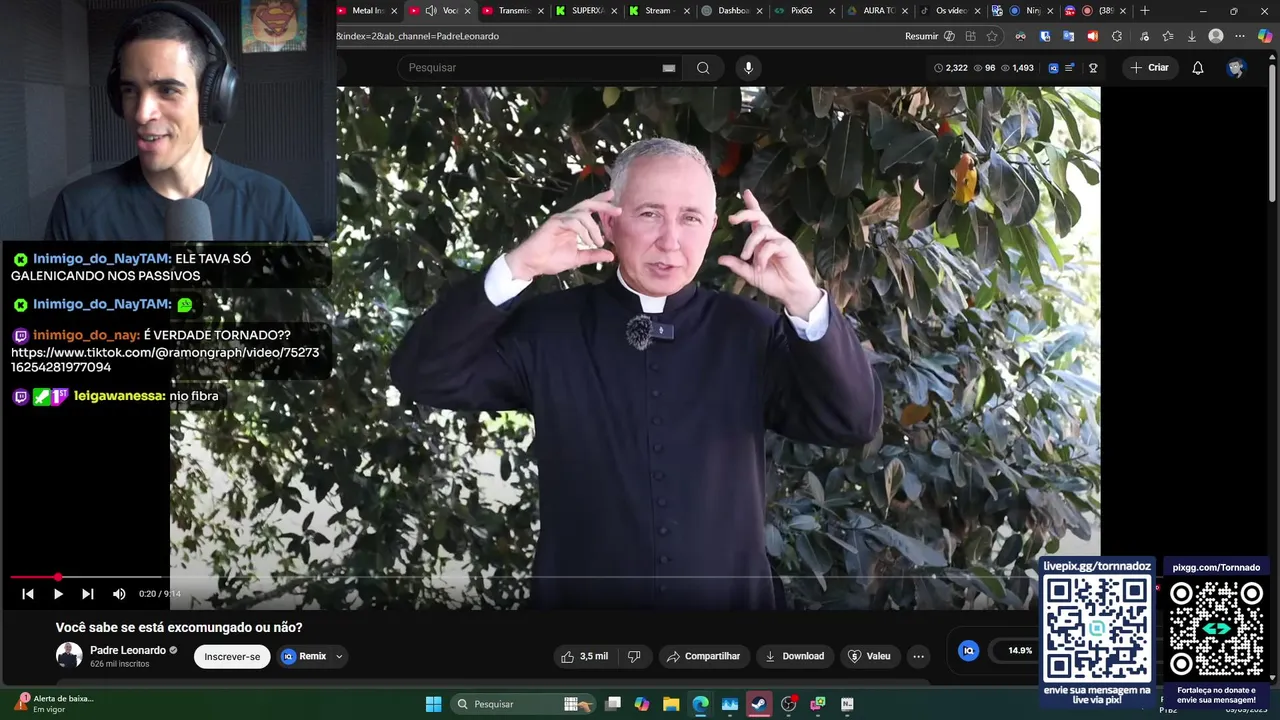The image size is (1280, 720).
Task: Open the YouTube account avatar menu
Action: [1236, 67]
